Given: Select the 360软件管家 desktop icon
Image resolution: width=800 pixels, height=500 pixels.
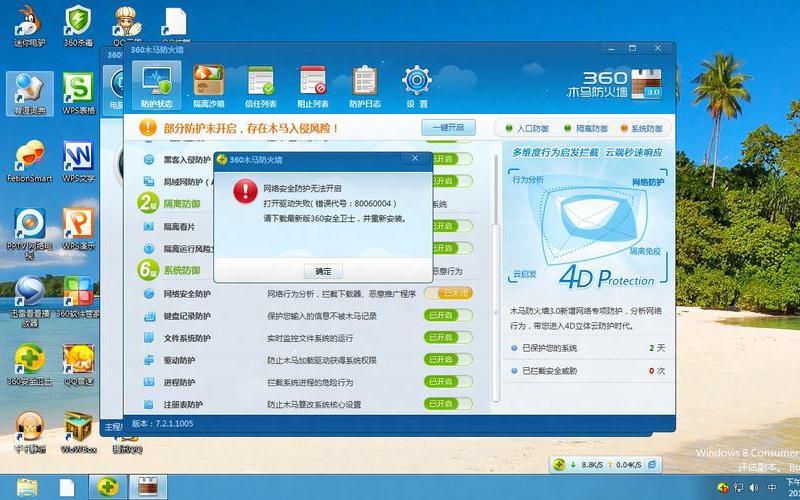Looking at the screenshot, I should point(79,297).
